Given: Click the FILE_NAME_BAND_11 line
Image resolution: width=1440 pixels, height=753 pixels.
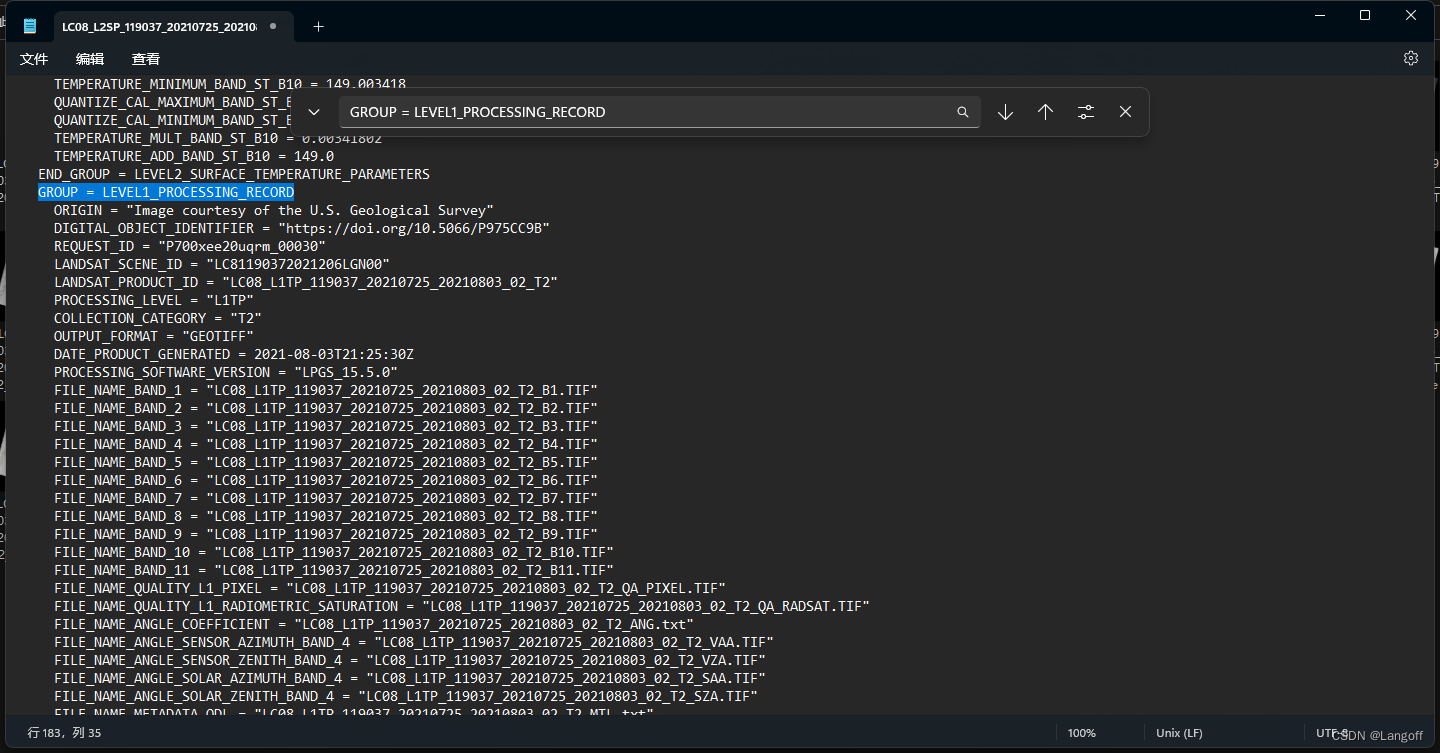Looking at the screenshot, I should coord(334,570).
